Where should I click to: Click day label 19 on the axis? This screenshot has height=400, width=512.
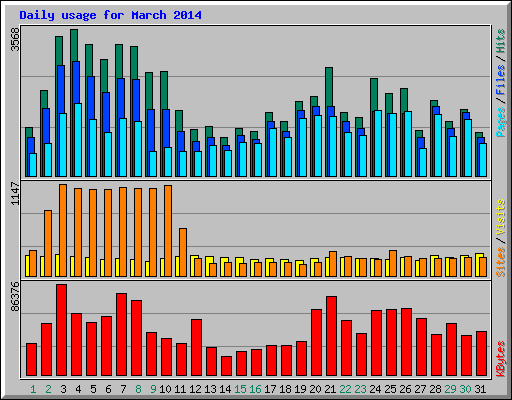point(300,389)
